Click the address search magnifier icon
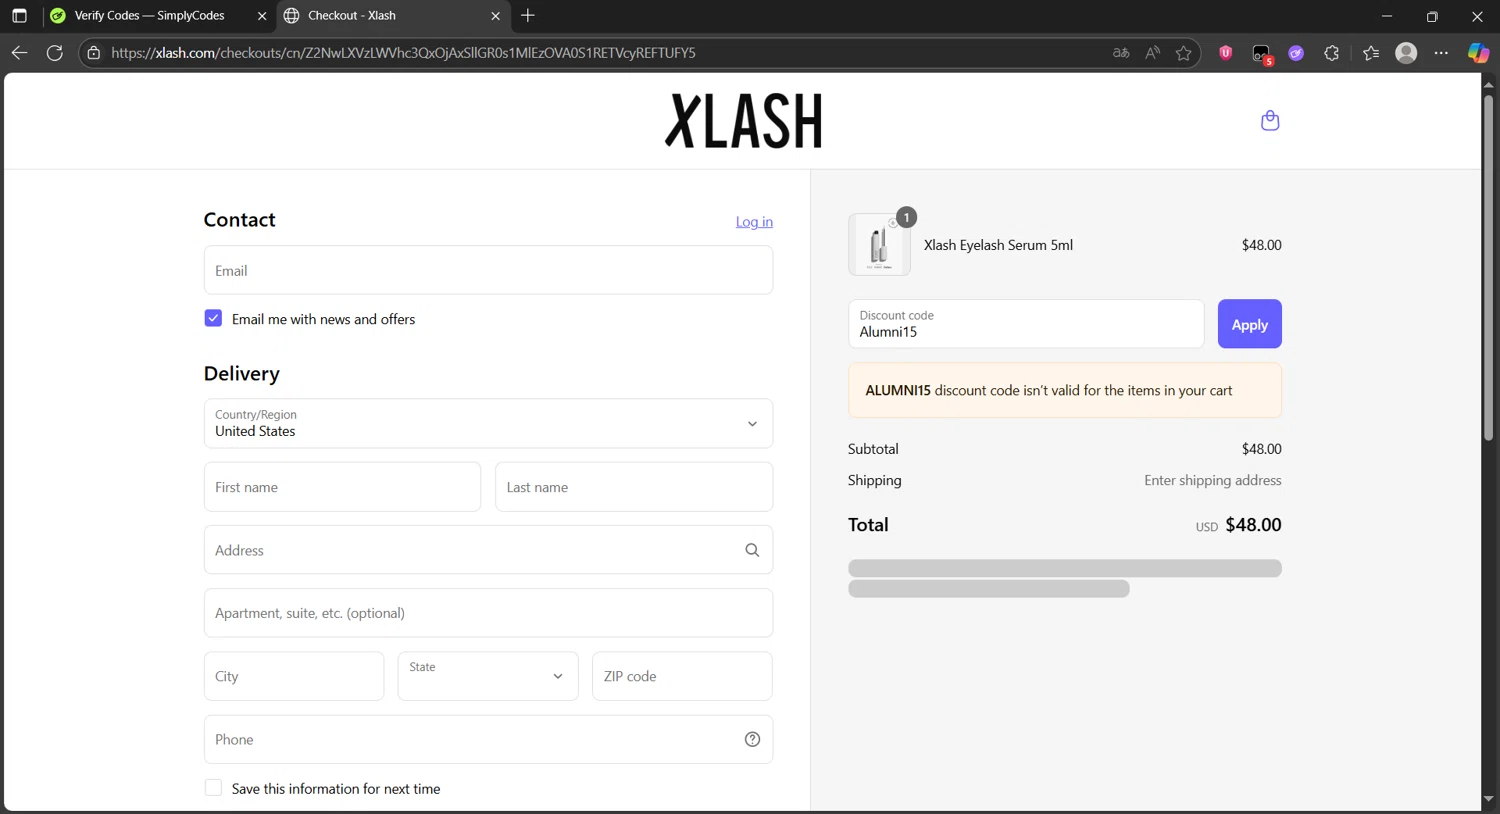The image size is (1500, 814). tap(752, 550)
